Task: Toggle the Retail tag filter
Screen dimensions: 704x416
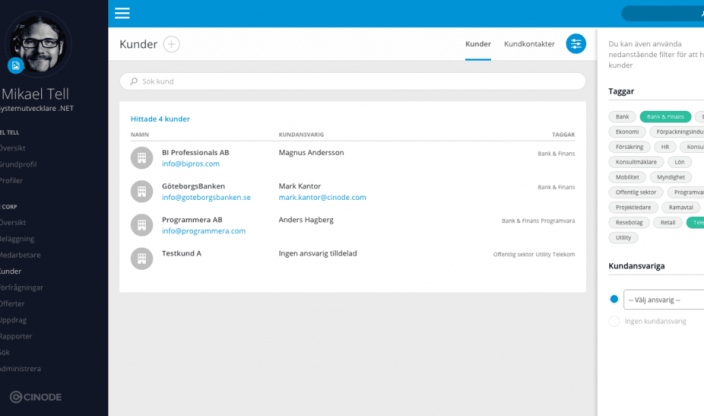Action: click(669, 222)
